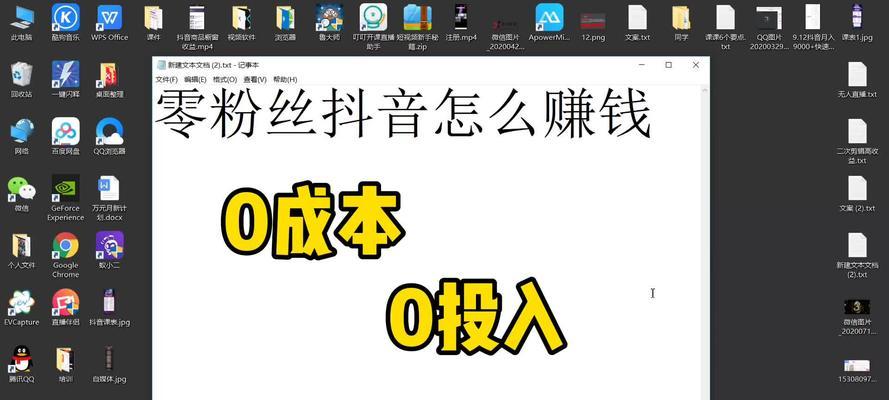Launch 酷狗音乐 from the desktop
889x400 pixels.
66,23
